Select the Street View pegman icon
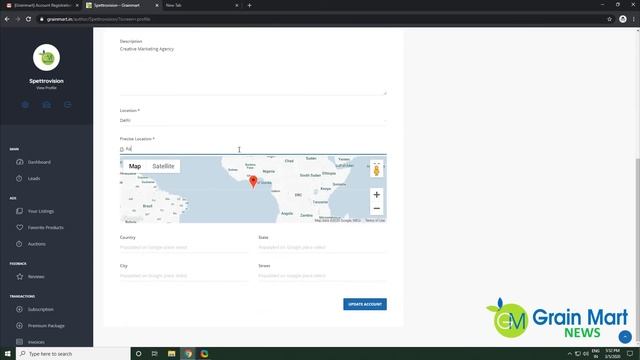The width and height of the screenshot is (640, 360). [x=376, y=169]
